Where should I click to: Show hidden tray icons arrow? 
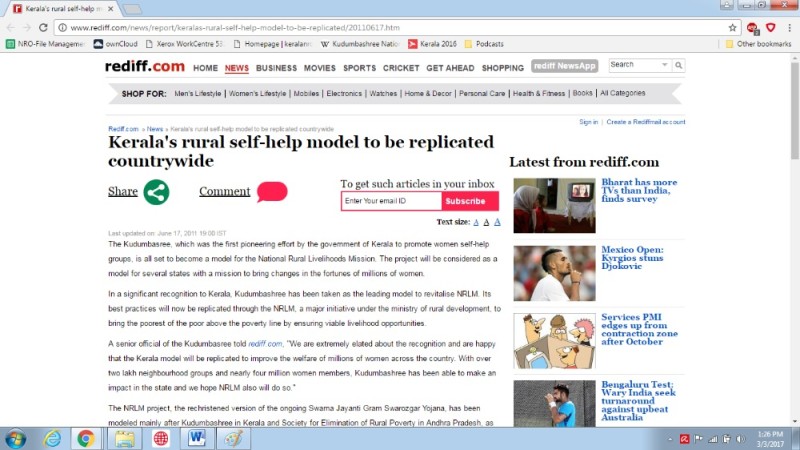[x=670, y=439]
